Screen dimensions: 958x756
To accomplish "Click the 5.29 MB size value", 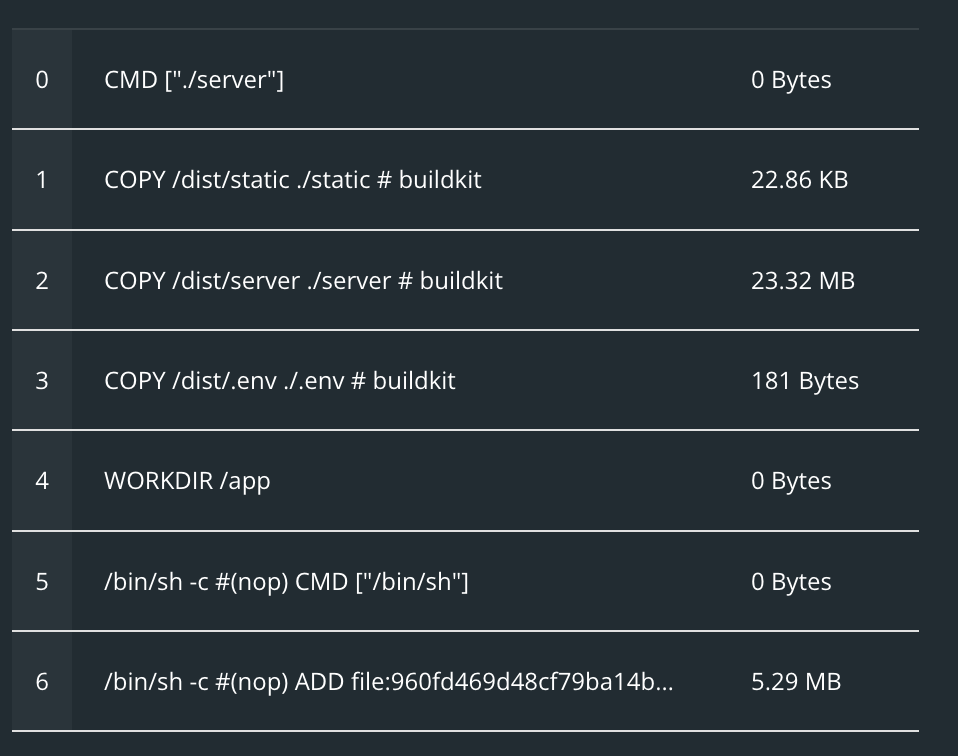I will pyautogui.click(x=796, y=682).
